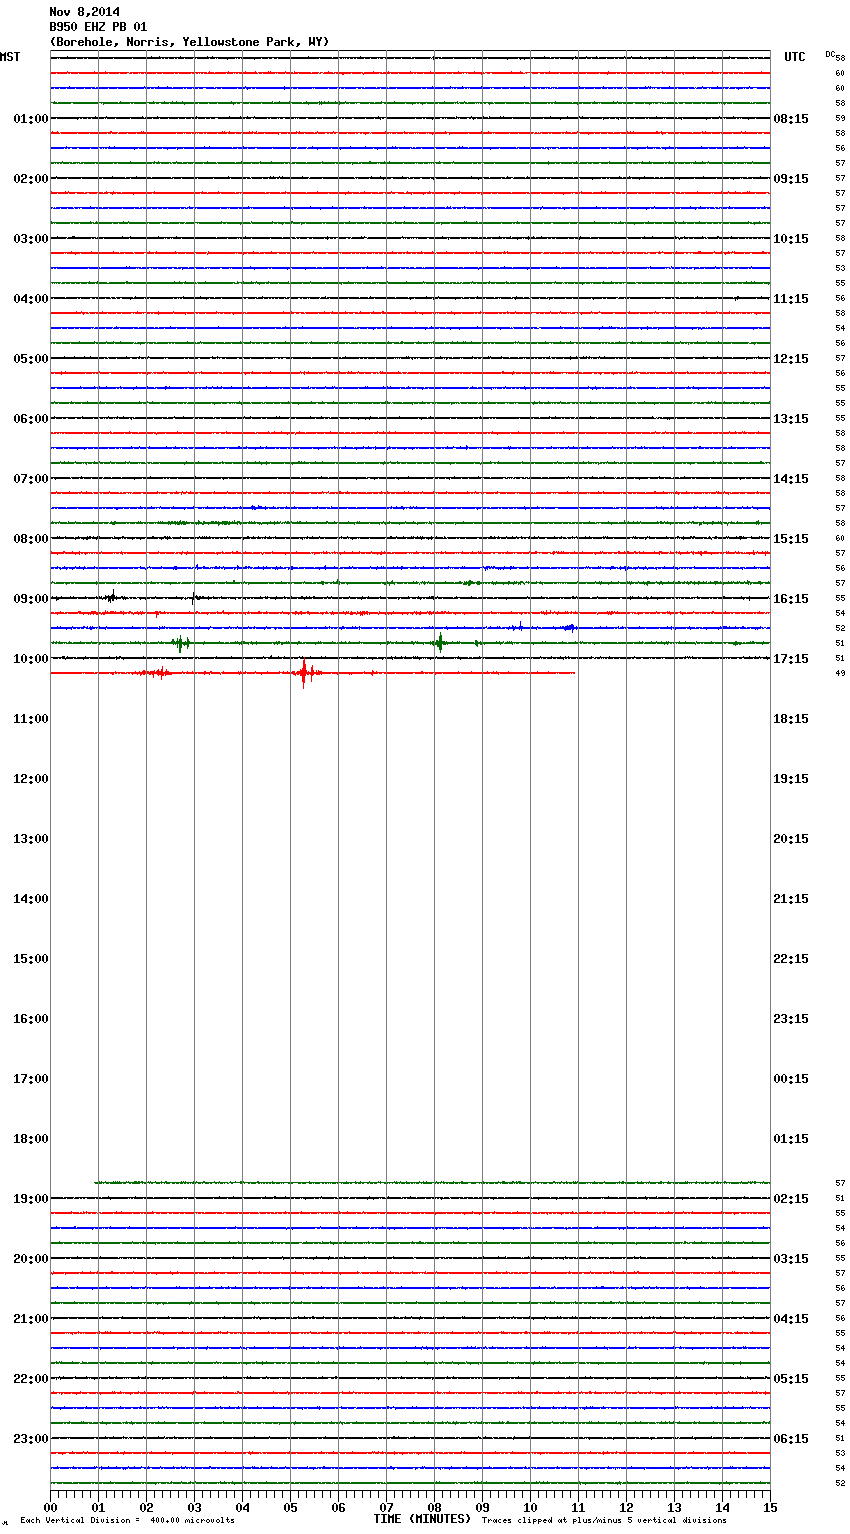The width and height of the screenshot is (850, 1534).
Task: Select the '17:00' MST hour label
Action: point(31,1079)
